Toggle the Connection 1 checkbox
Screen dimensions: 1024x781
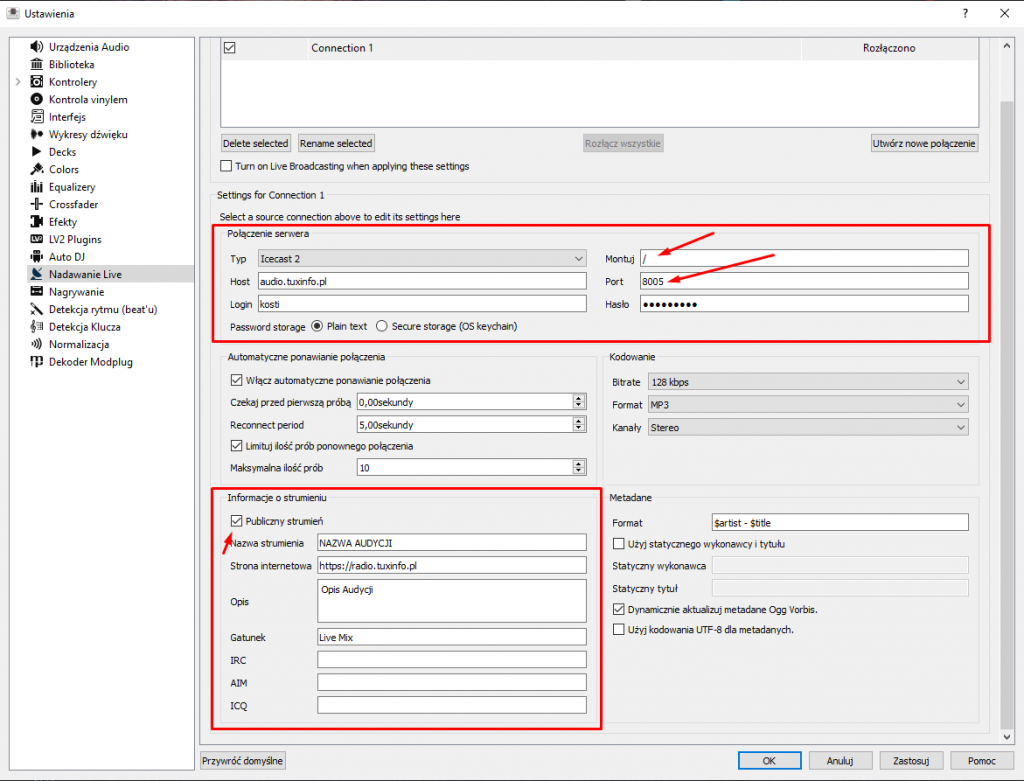tap(229, 48)
